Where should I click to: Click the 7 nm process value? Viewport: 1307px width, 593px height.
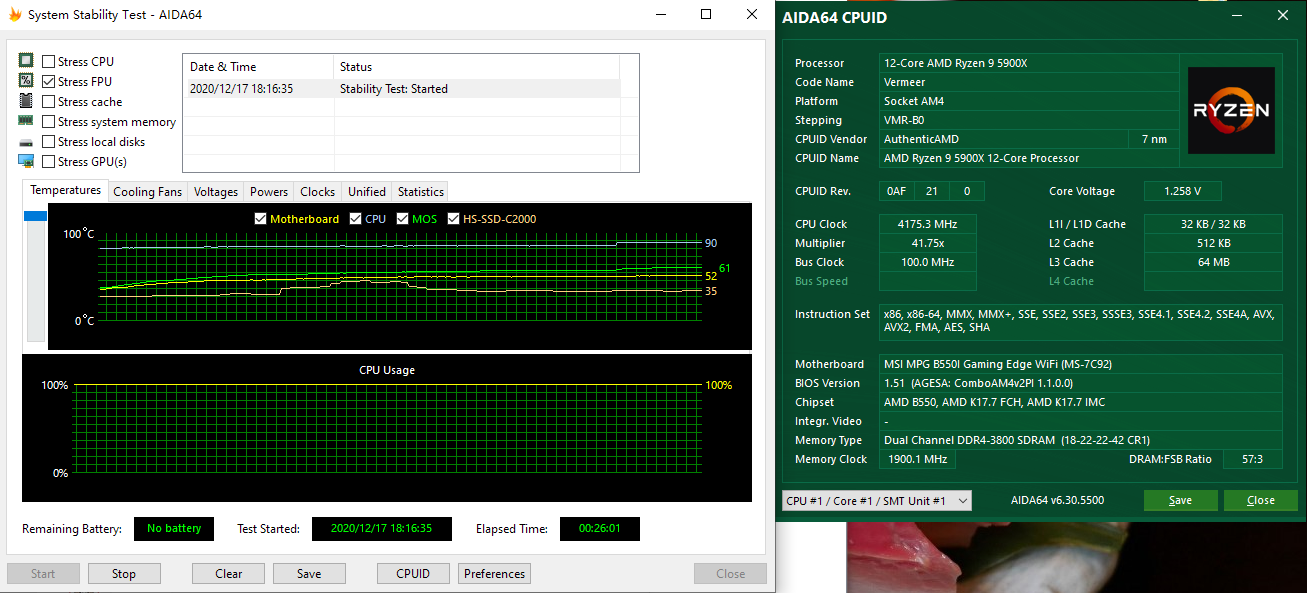1154,139
